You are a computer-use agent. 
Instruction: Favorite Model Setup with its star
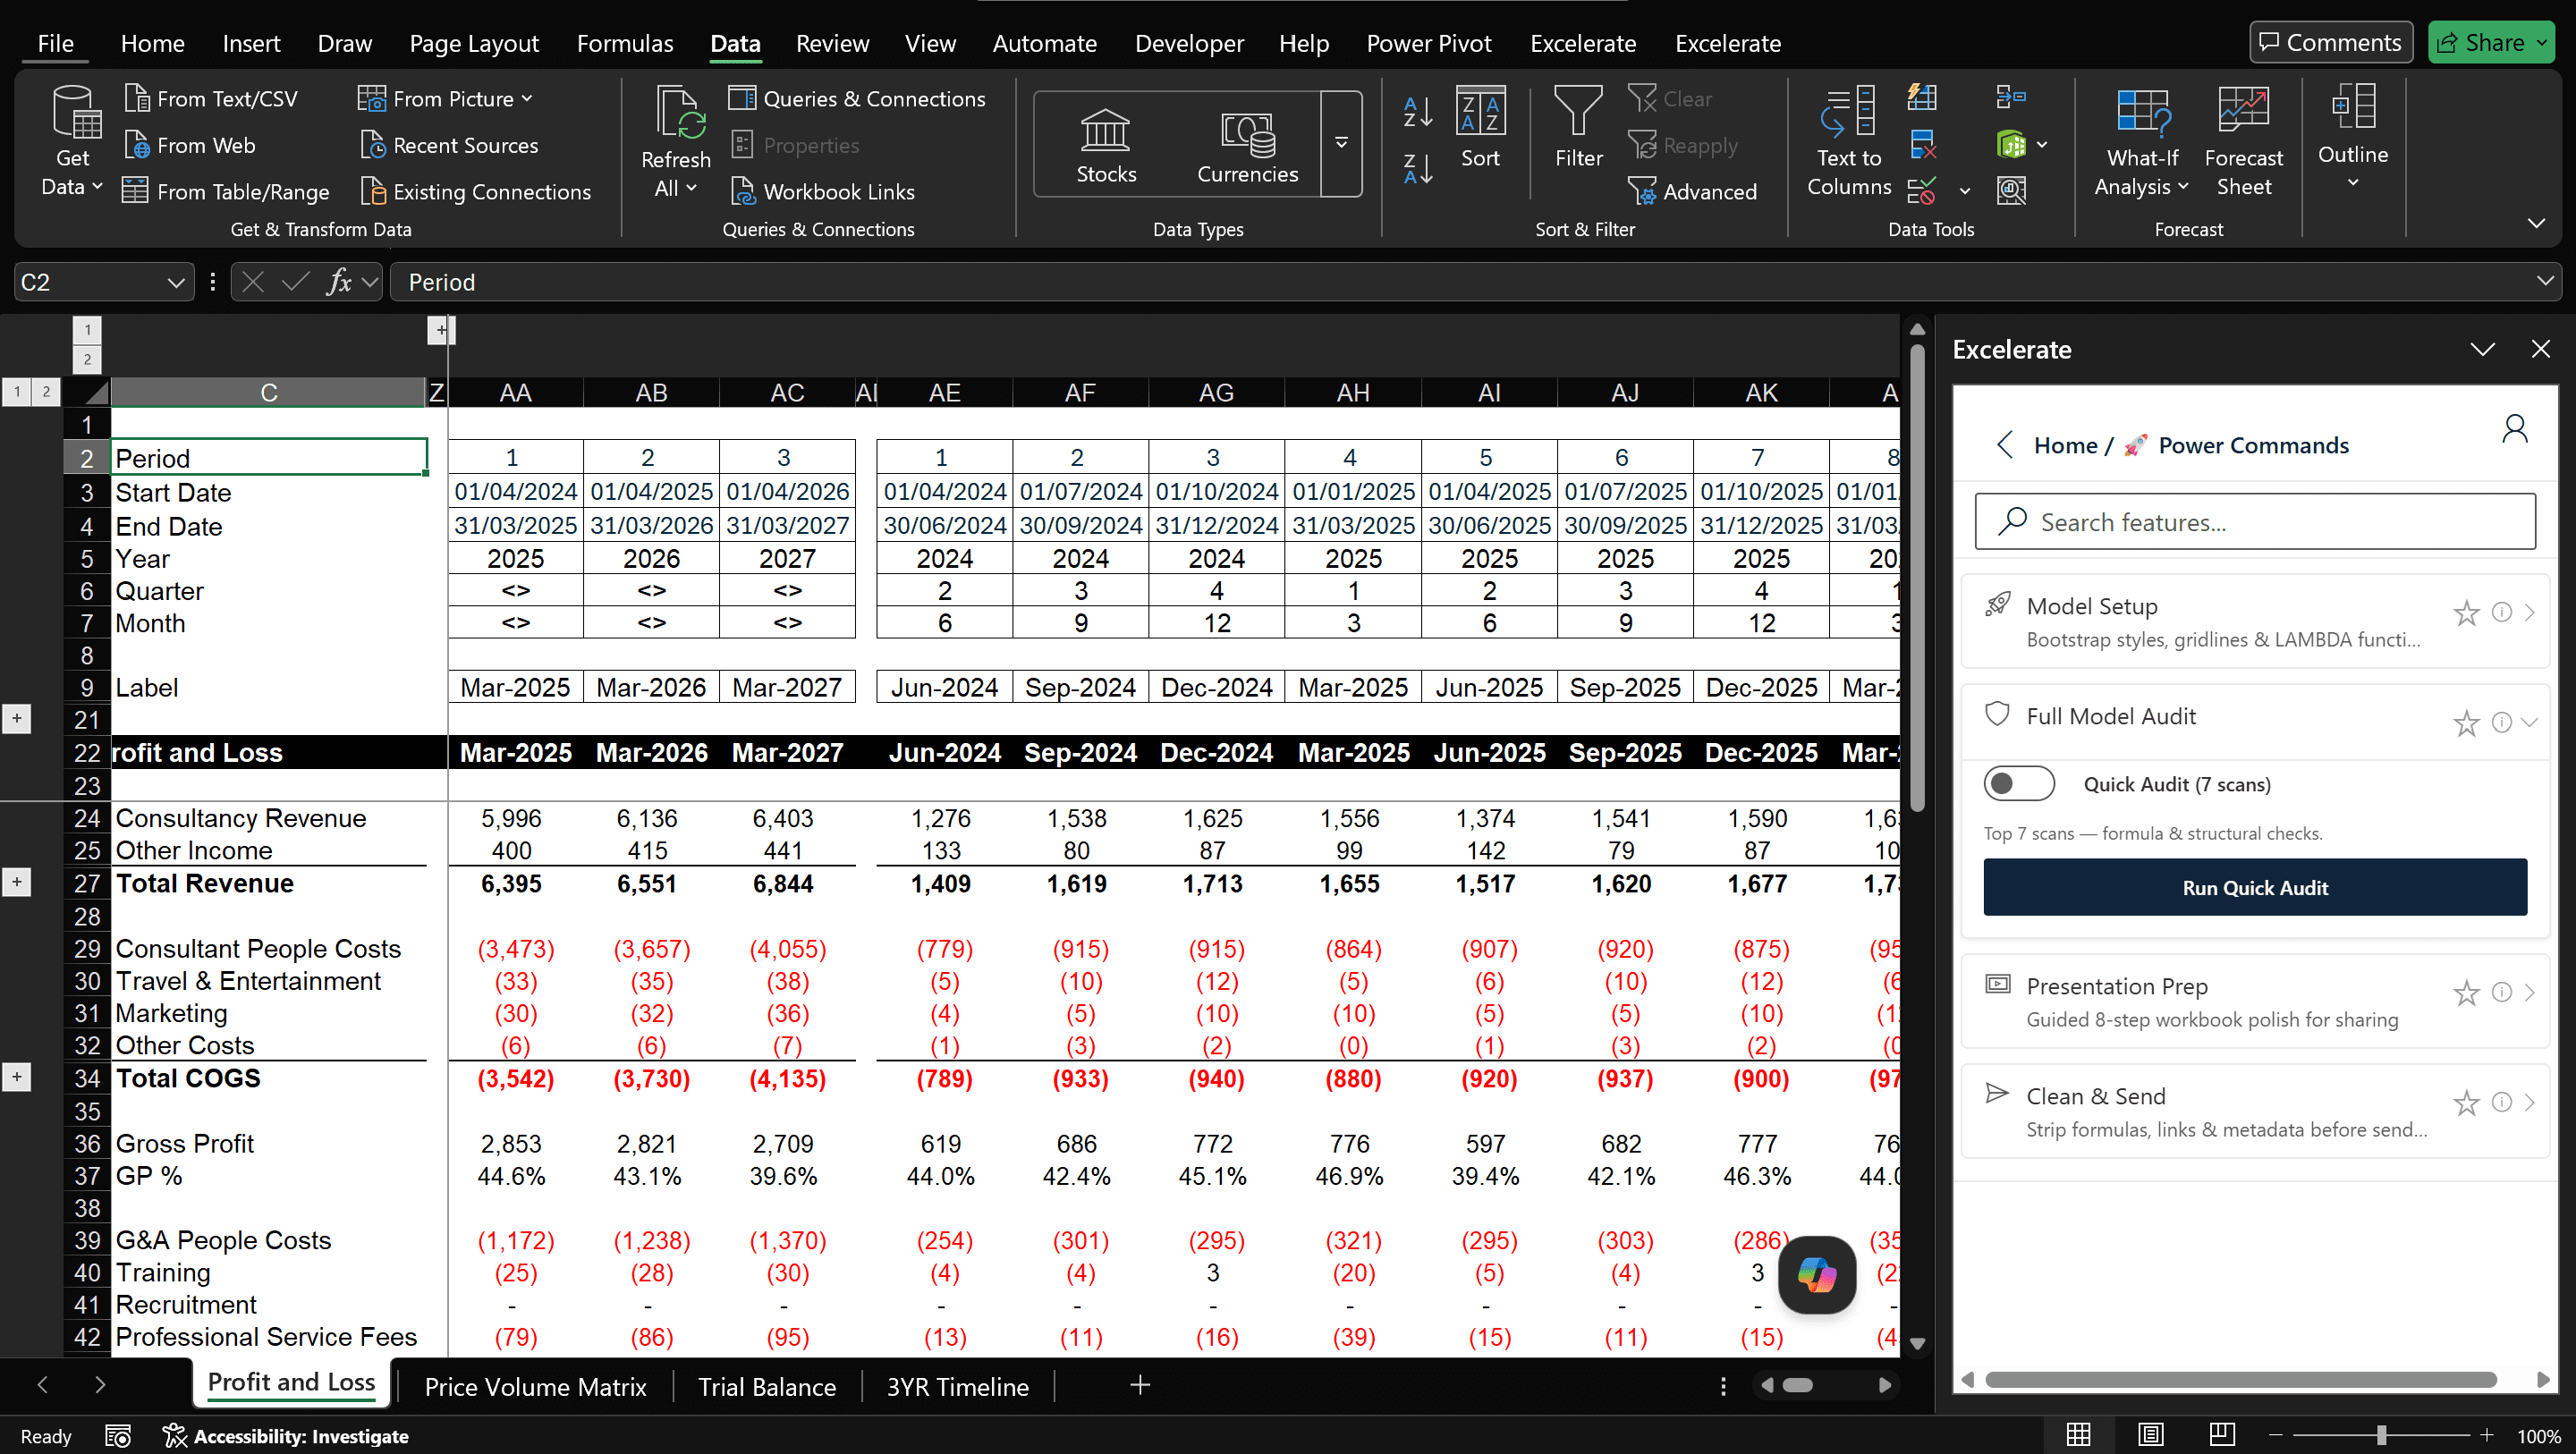point(2466,612)
